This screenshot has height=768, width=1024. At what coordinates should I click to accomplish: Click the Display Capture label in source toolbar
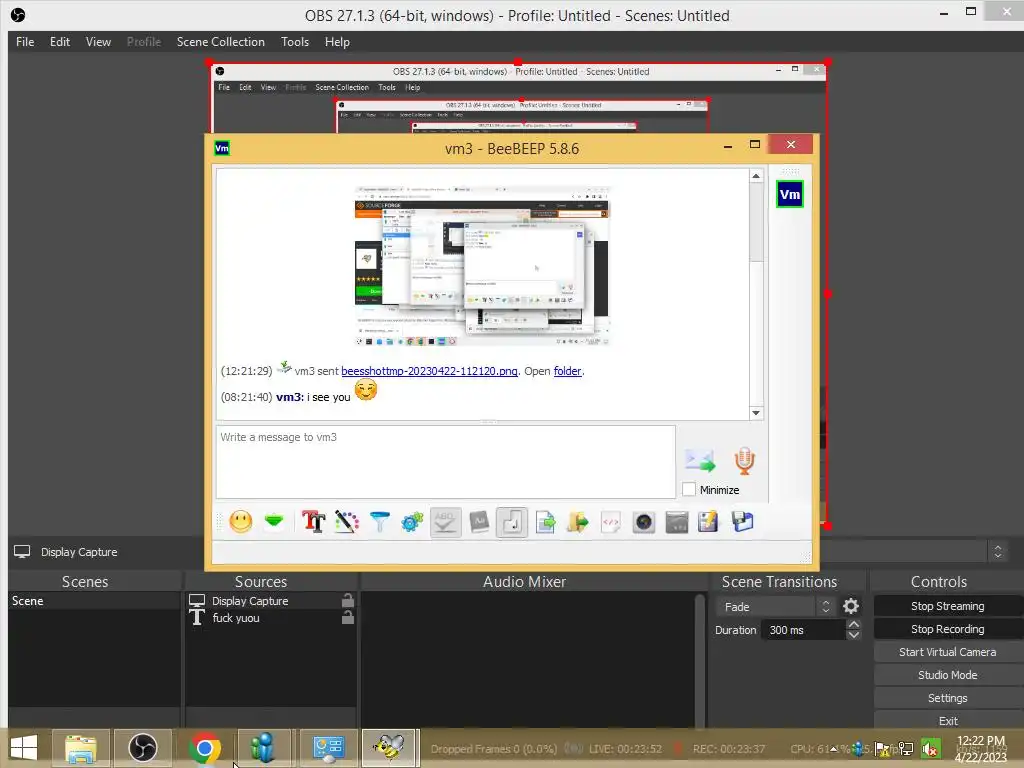pos(79,552)
